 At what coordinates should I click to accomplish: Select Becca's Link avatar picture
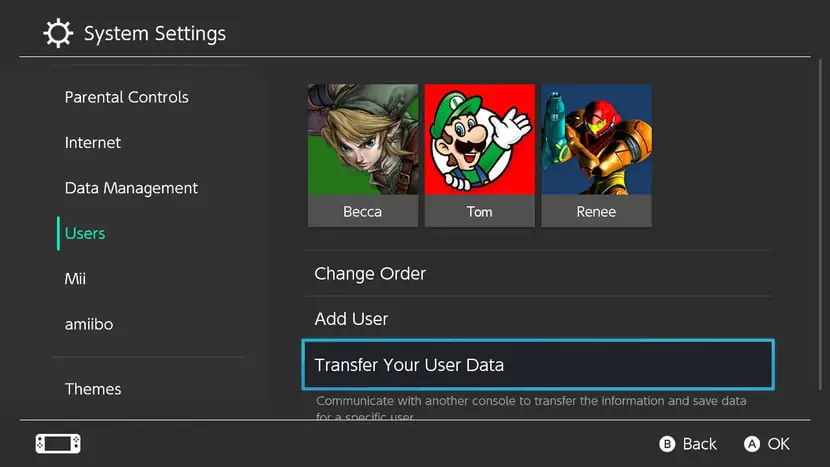362,139
